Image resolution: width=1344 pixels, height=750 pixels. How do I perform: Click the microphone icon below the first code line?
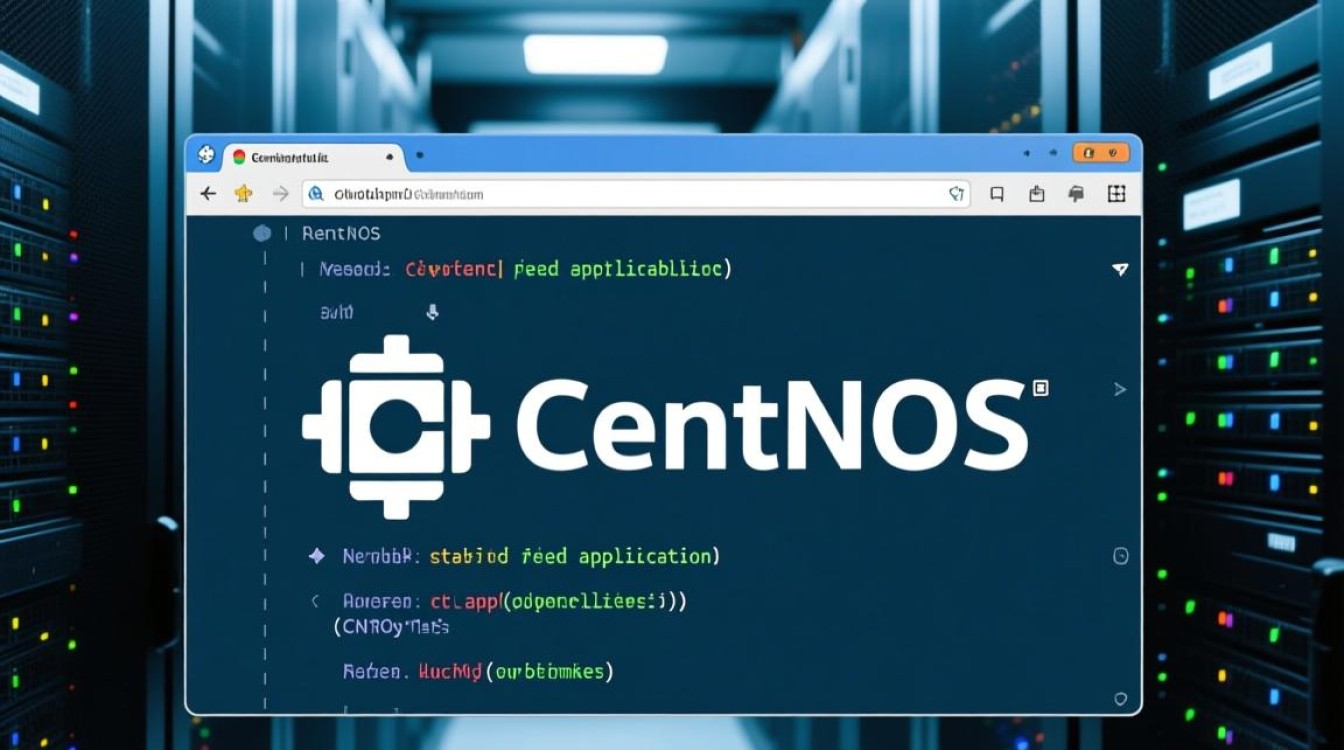[432, 313]
